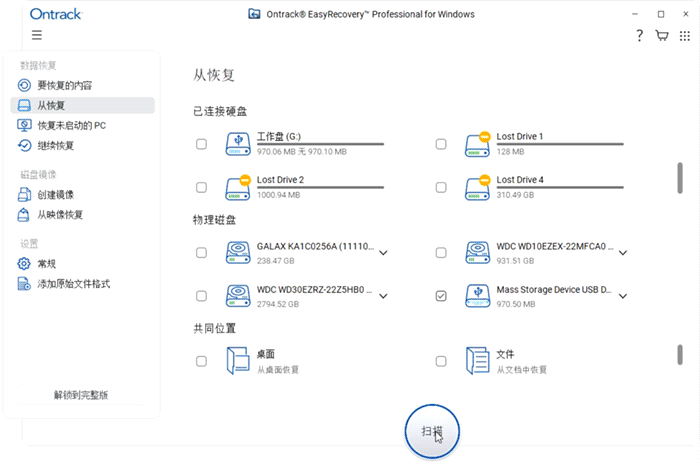Open 恢复未启动的 PC in the sidebar
The image size is (700, 464).
(x=83, y=125)
